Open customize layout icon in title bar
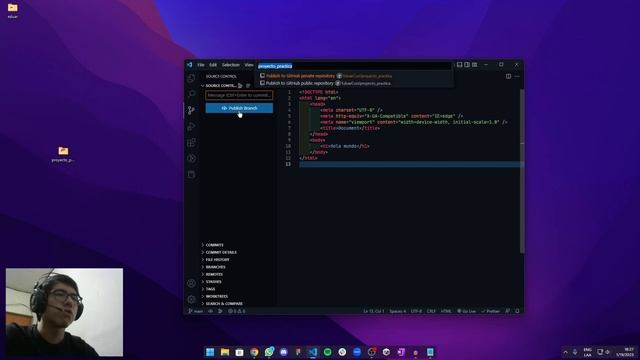The image size is (640, 360). point(474,64)
